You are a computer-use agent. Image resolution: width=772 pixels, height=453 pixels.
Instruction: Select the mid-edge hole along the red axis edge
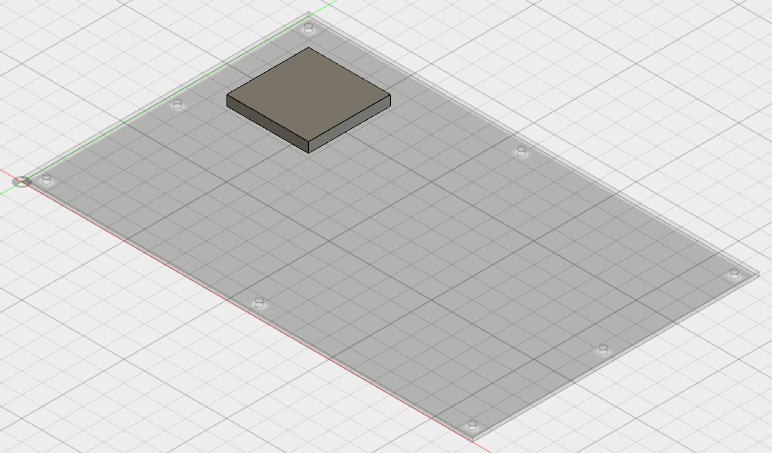259,302
